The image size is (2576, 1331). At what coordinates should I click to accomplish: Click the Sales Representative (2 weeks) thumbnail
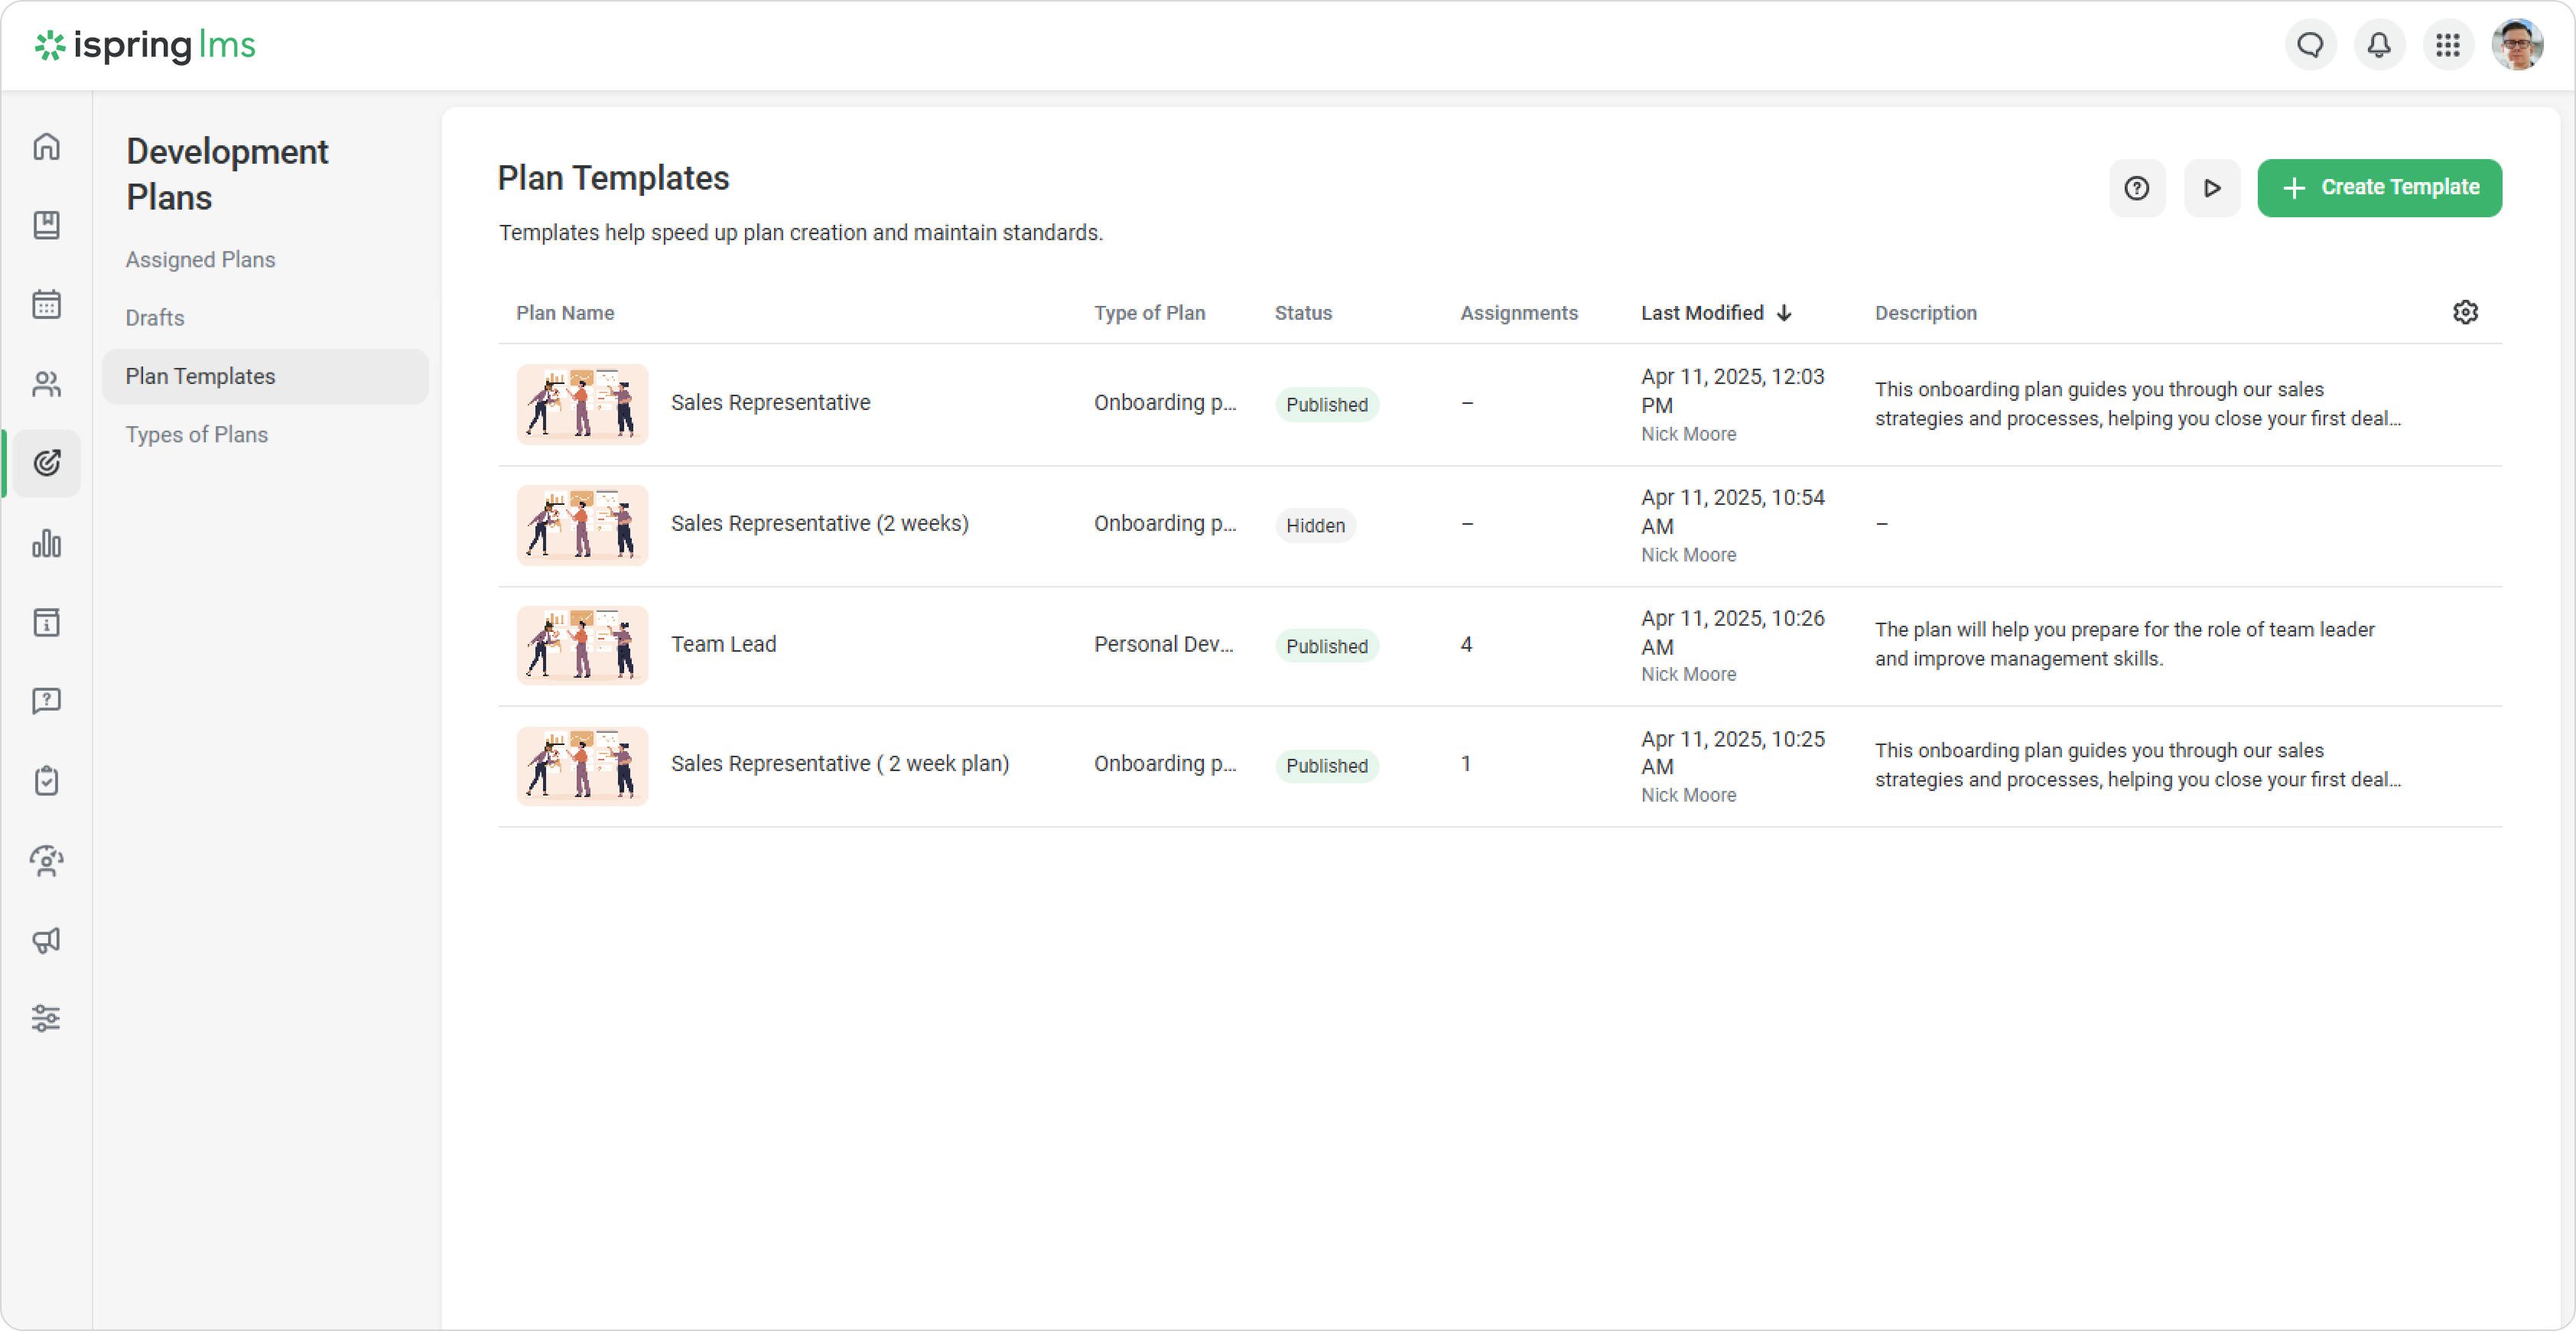tap(582, 524)
